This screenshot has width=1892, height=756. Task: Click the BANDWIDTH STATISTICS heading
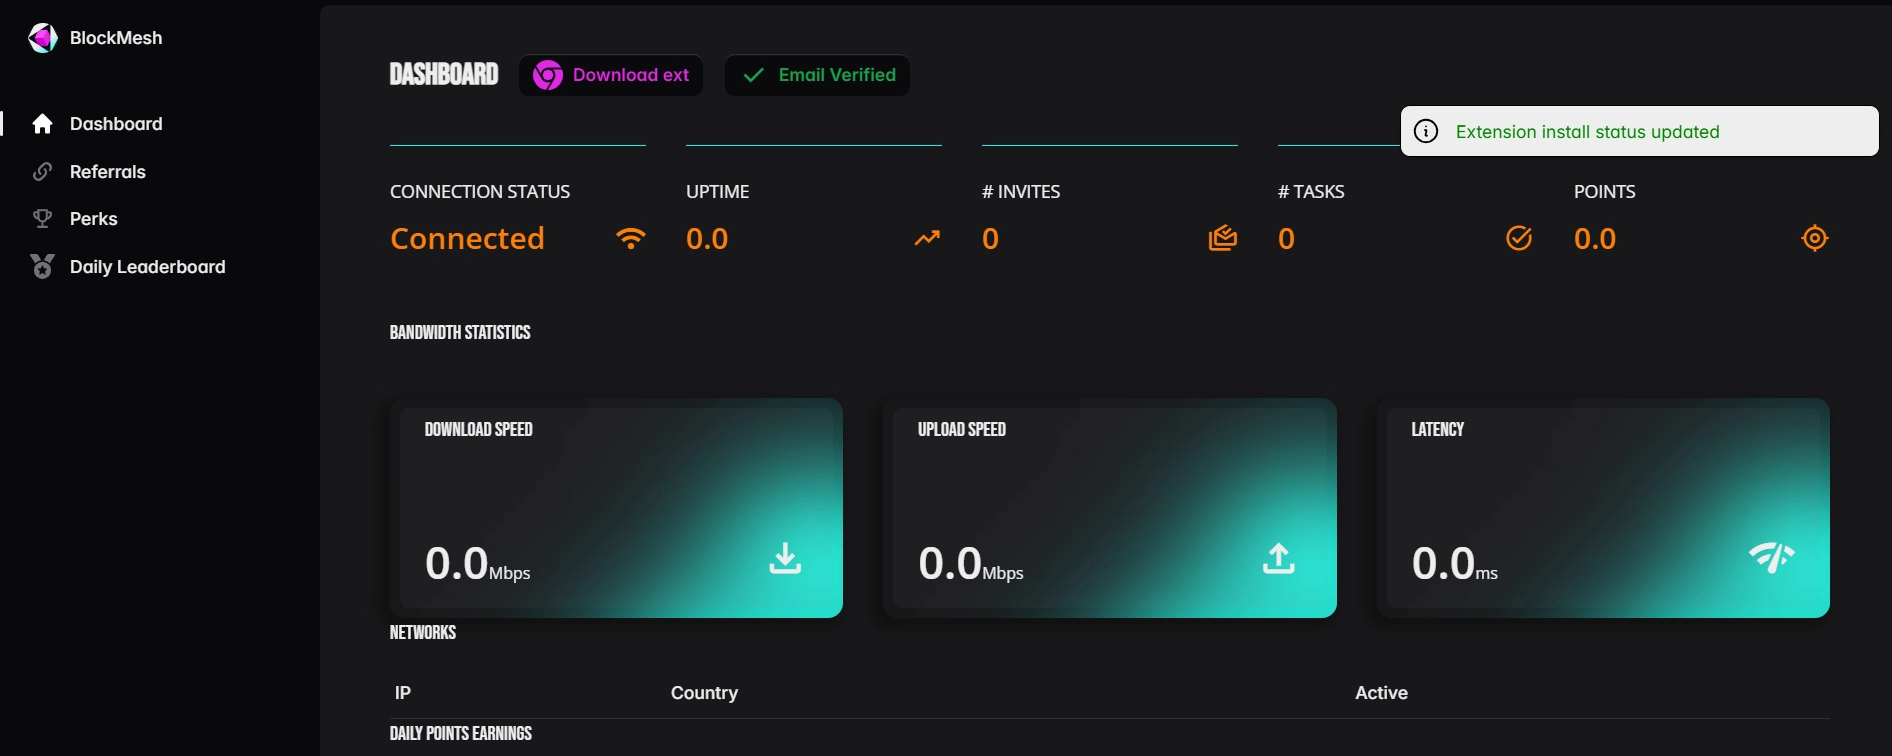[x=460, y=333]
